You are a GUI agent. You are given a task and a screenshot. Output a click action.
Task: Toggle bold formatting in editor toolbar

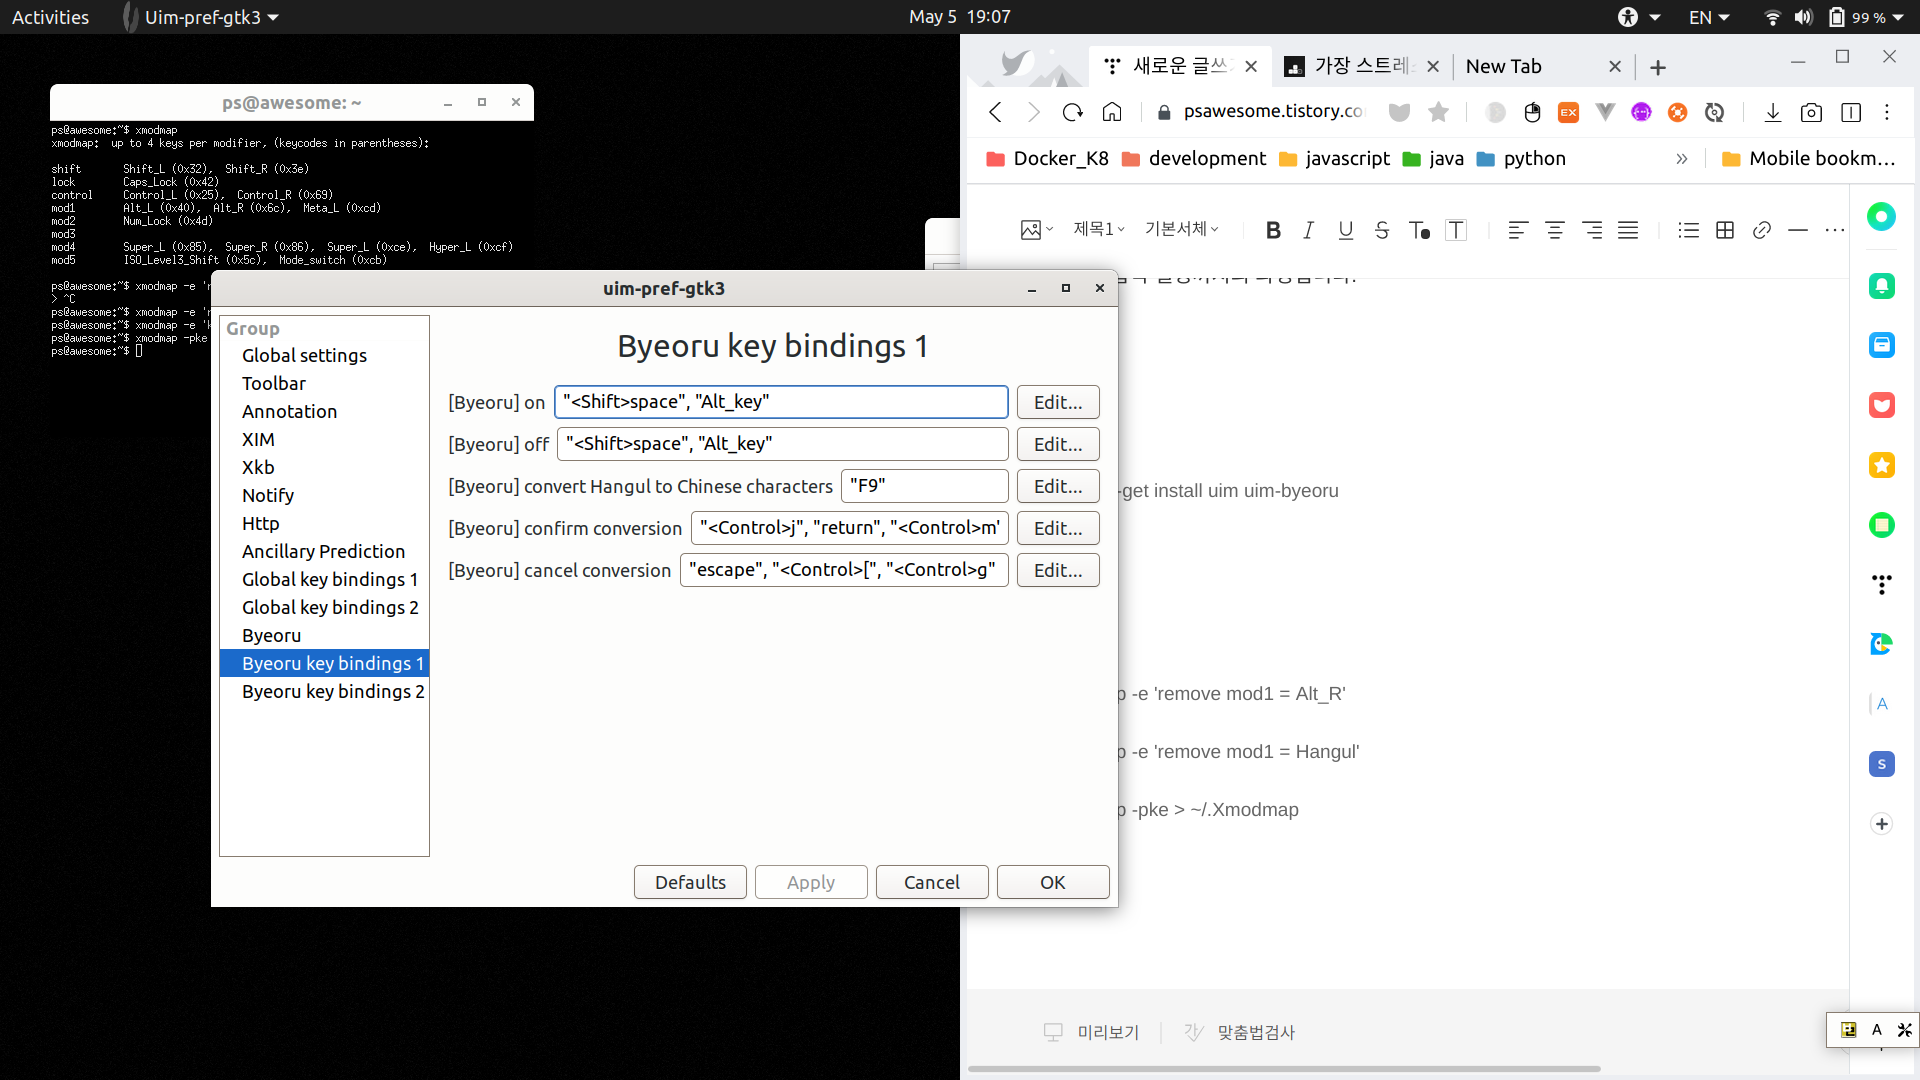point(1273,230)
